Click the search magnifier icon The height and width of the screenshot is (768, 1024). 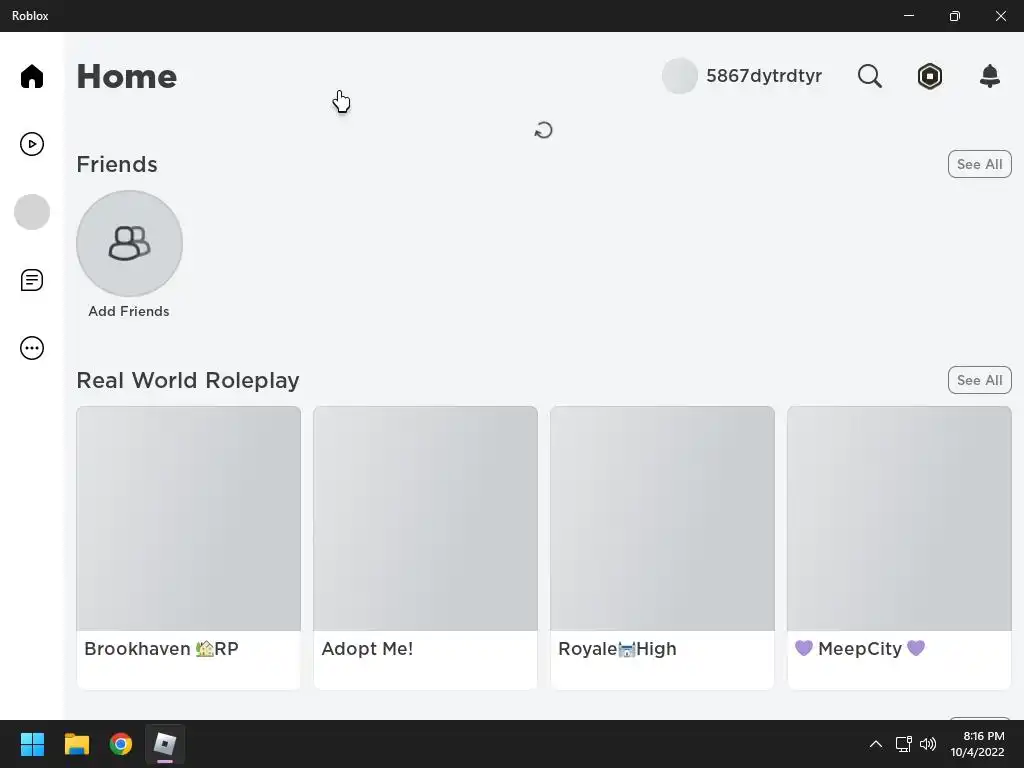point(869,76)
